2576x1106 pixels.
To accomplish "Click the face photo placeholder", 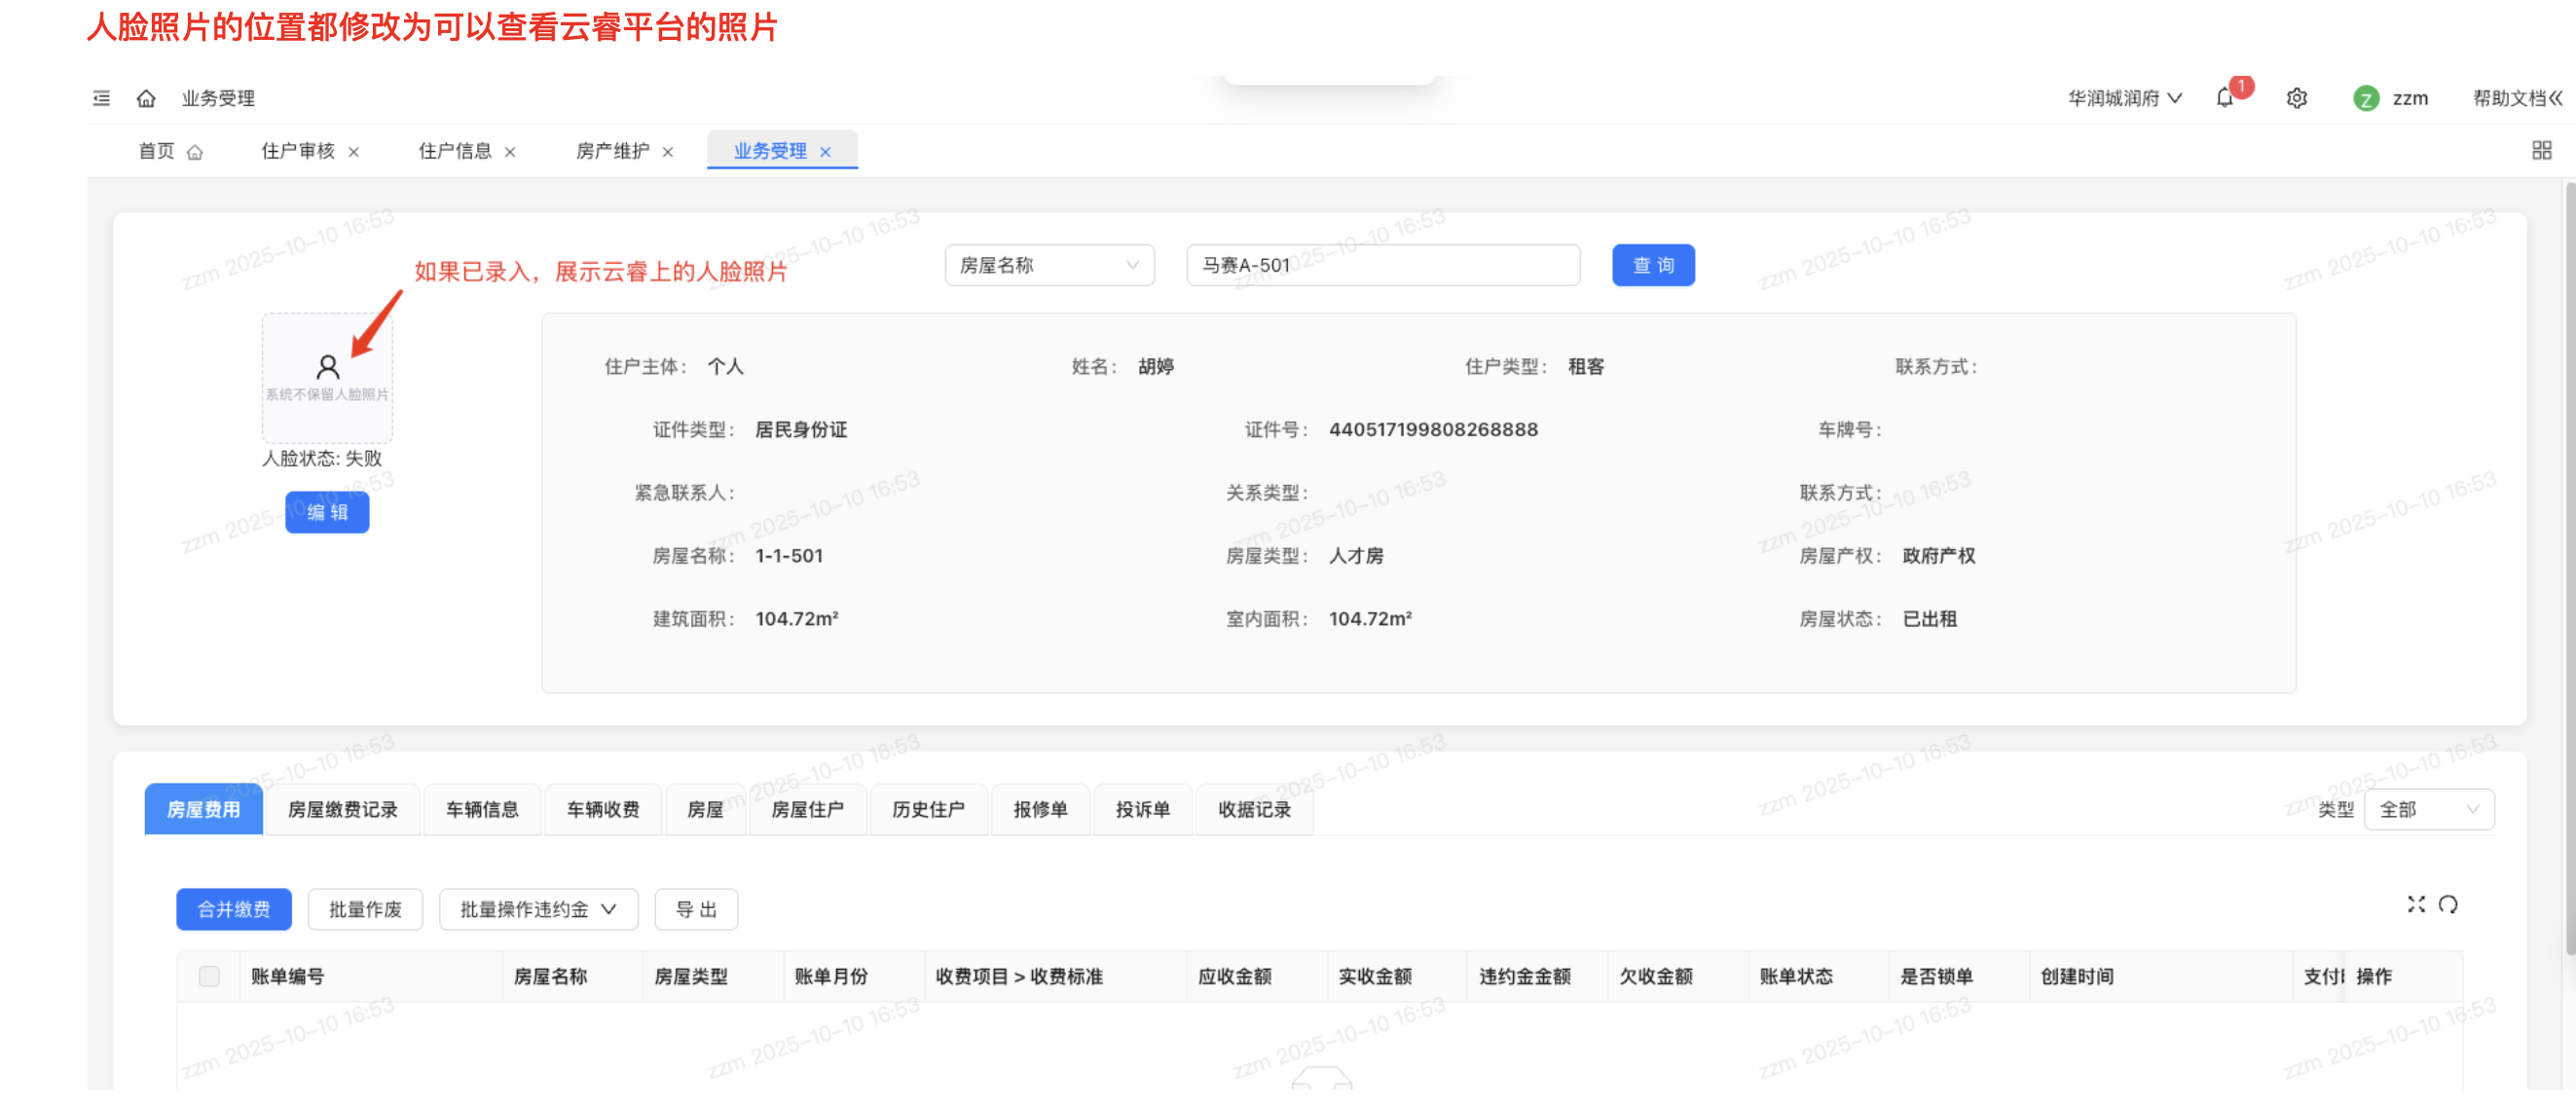I will point(327,378).
